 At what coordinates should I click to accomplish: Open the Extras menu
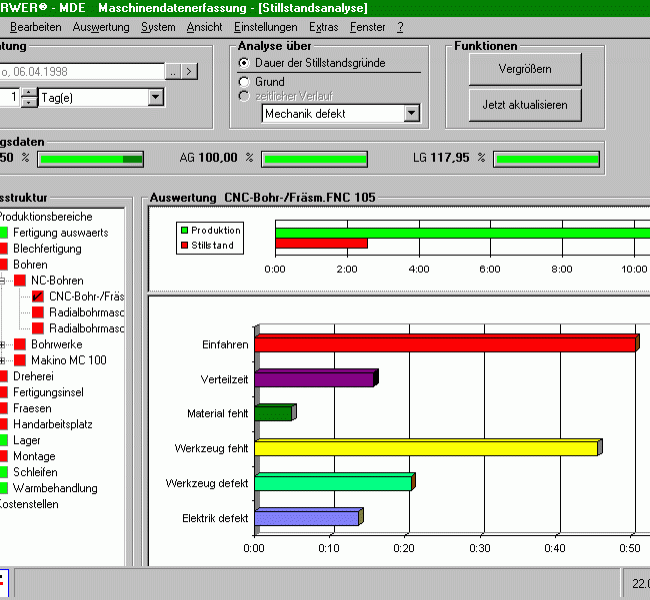pyautogui.click(x=323, y=27)
